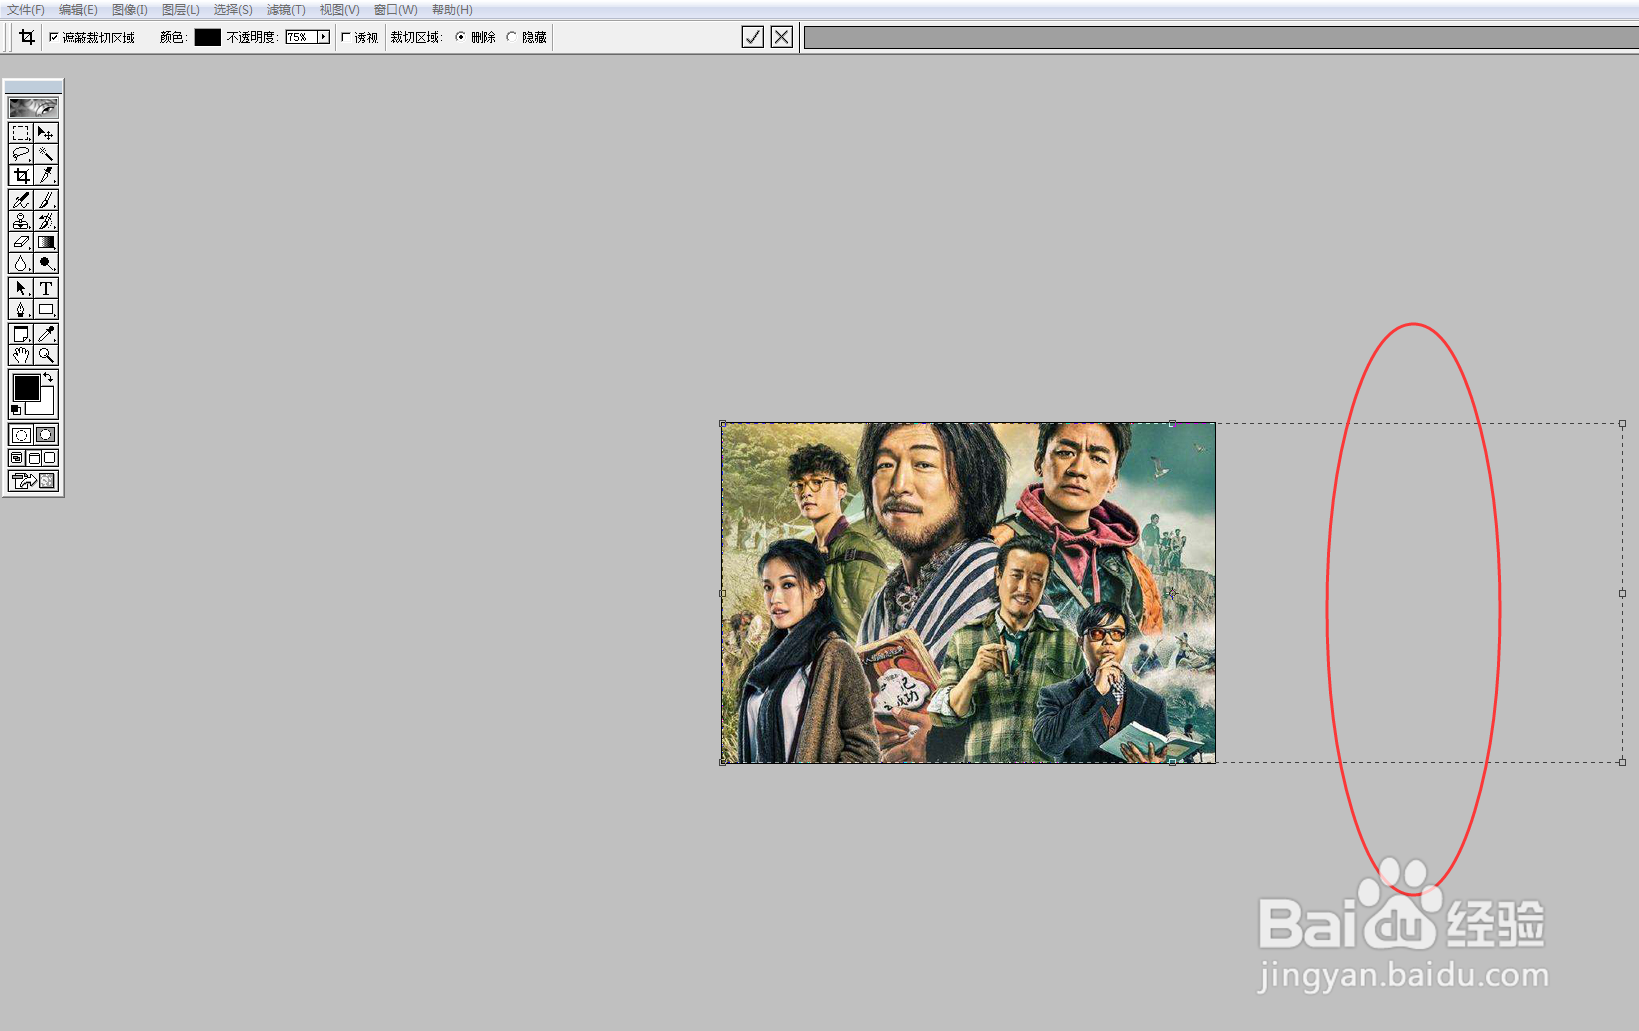Click the crop box top-middle handle
The width and height of the screenshot is (1639, 1031).
pos(1172,424)
